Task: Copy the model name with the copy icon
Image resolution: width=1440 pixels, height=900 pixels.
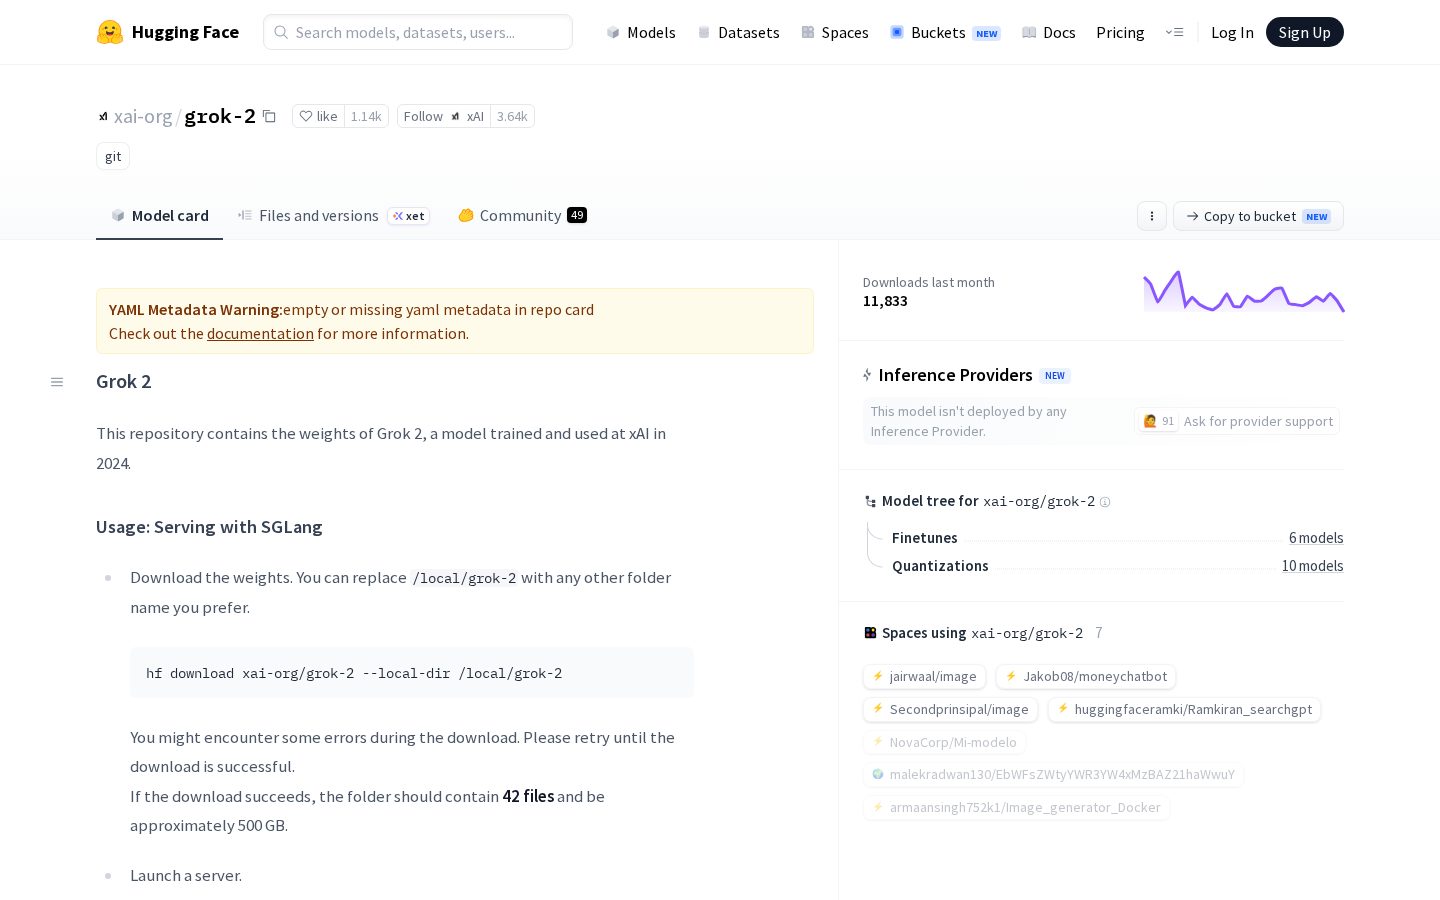Action: (269, 116)
